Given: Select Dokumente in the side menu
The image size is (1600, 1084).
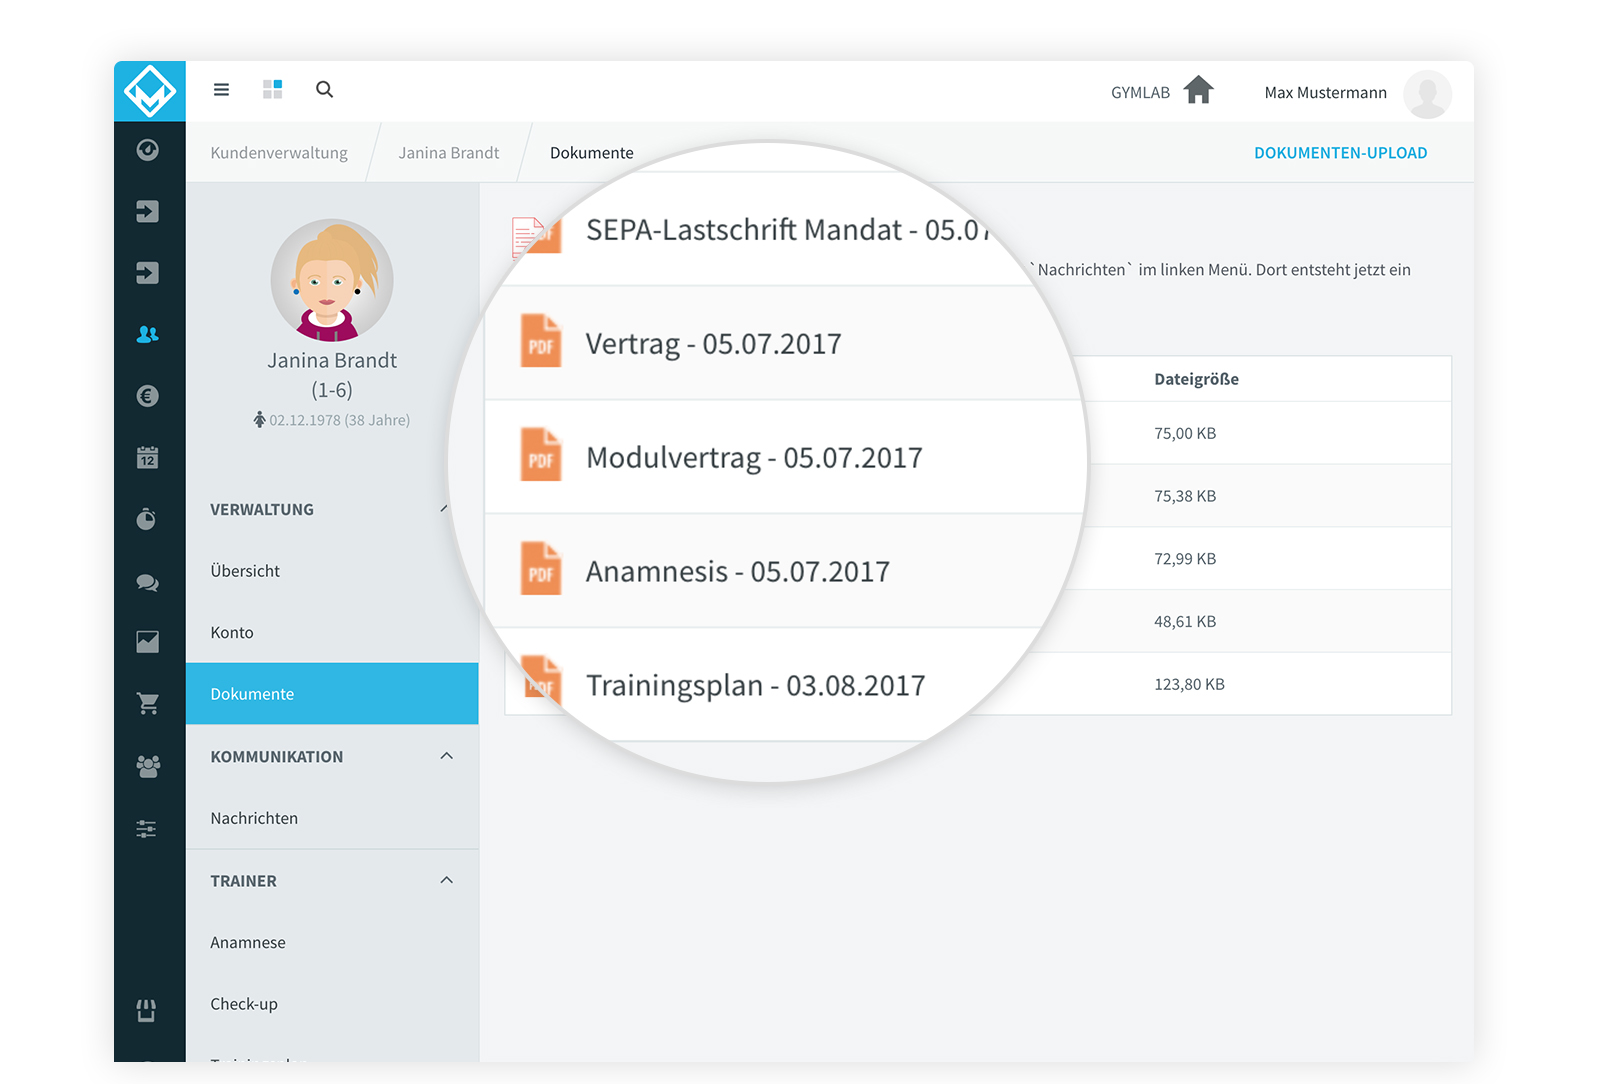Looking at the screenshot, I should point(332,694).
